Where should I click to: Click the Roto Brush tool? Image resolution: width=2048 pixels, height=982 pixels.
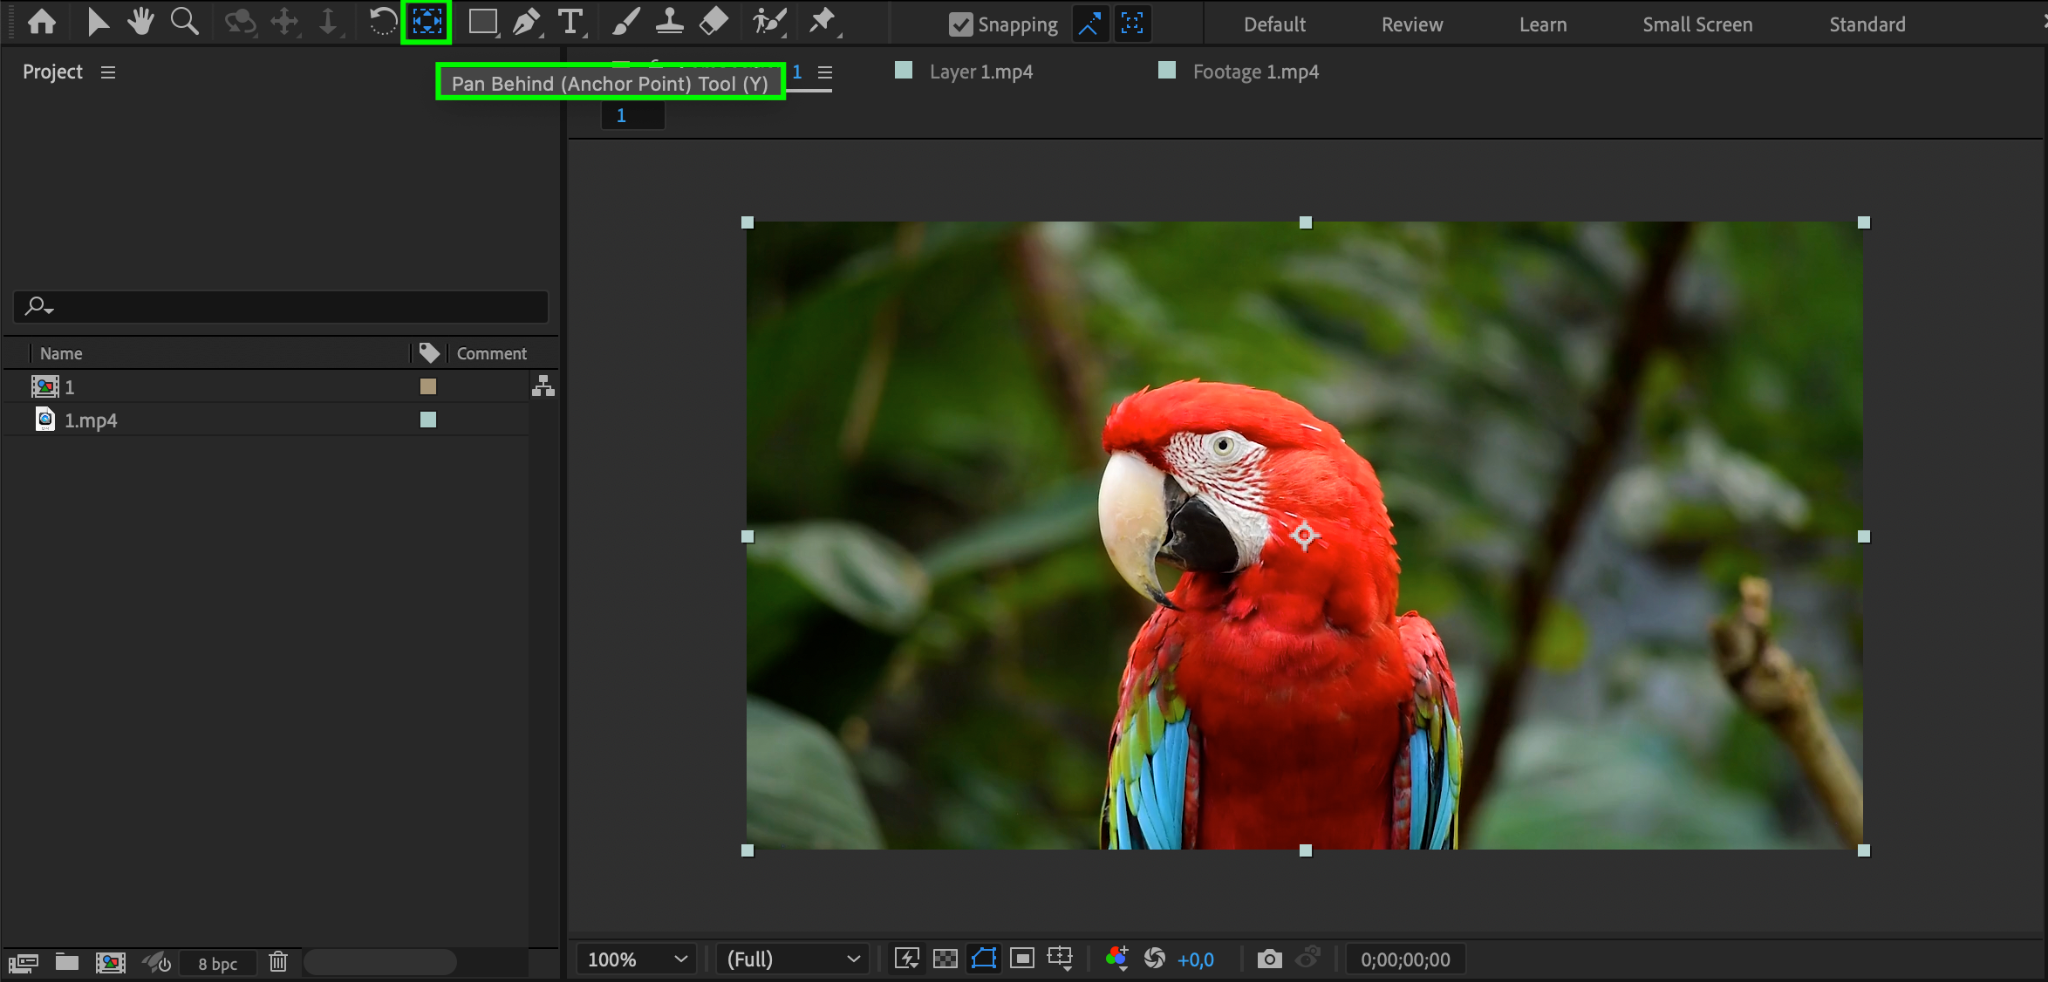(x=768, y=22)
